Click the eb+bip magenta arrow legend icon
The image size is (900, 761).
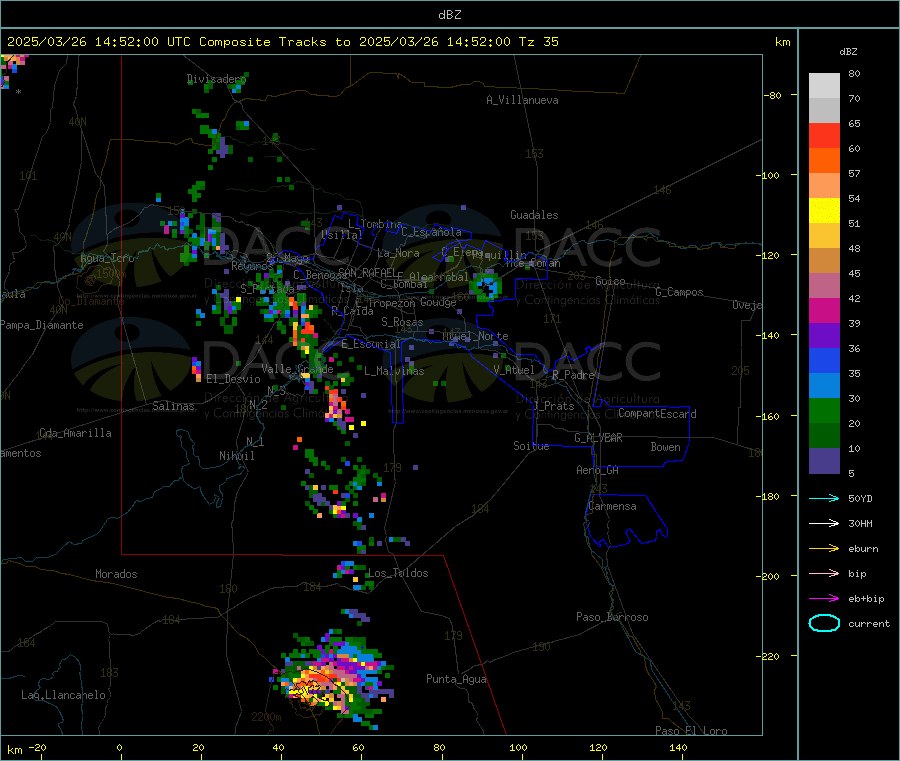tap(824, 599)
